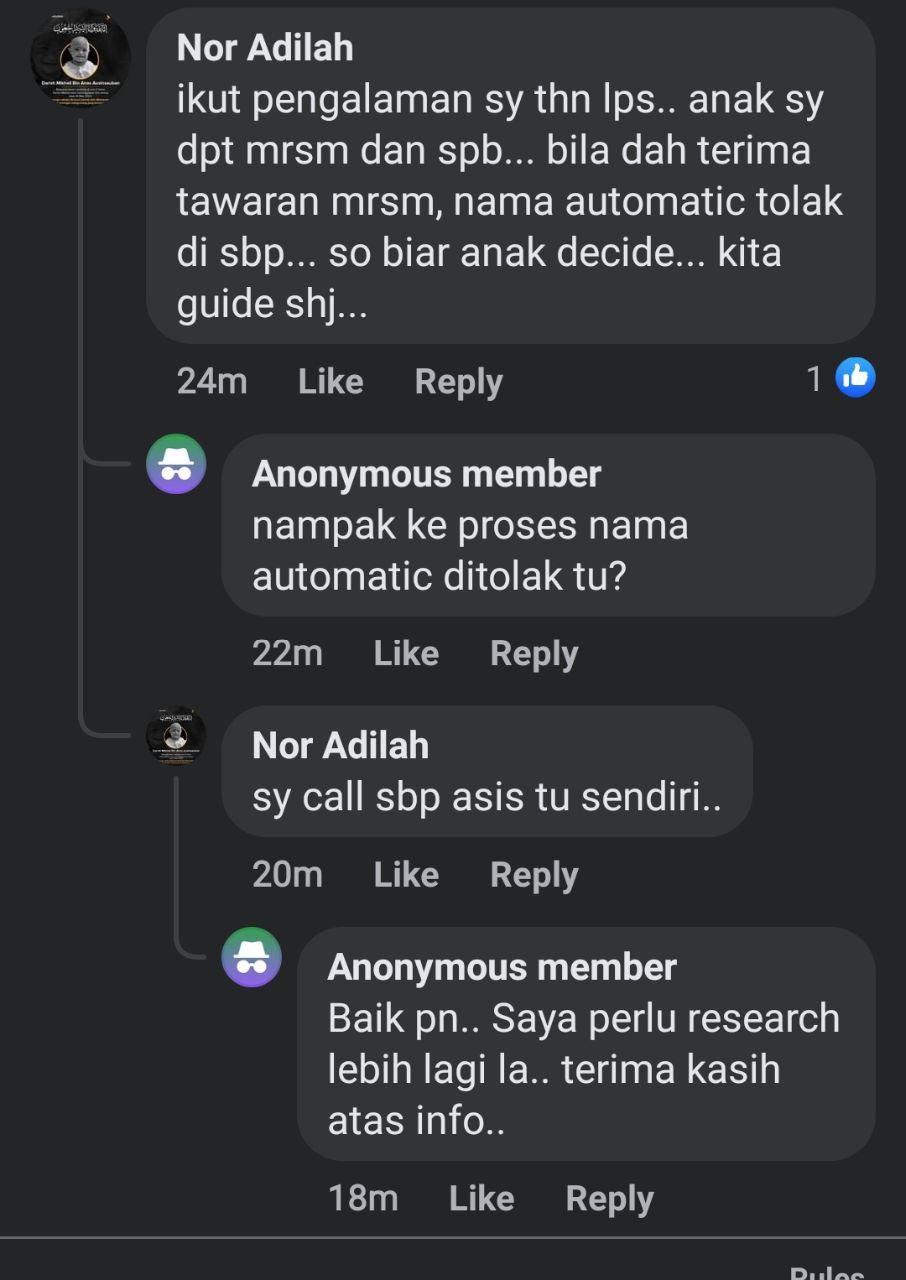Like the 'Baik pn' reply from 18m ago
906x1280 pixels.
(481, 1197)
